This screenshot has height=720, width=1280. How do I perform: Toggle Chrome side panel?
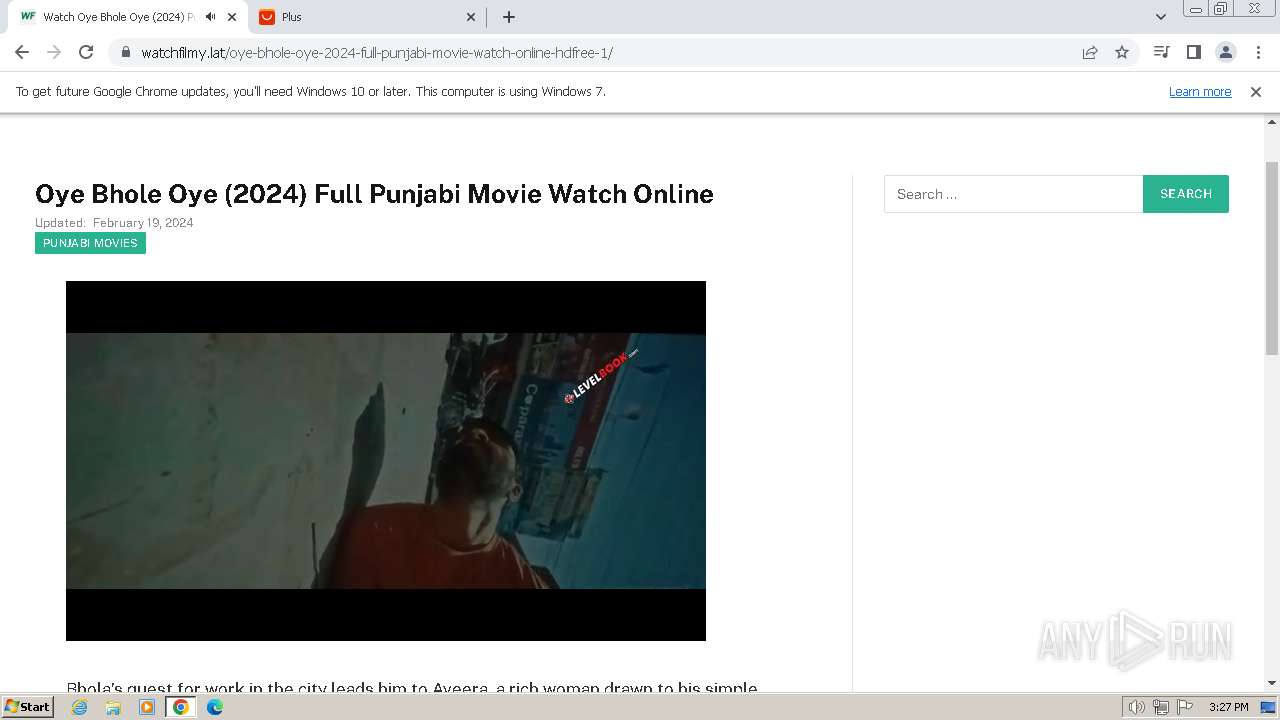pos(1193,52)
